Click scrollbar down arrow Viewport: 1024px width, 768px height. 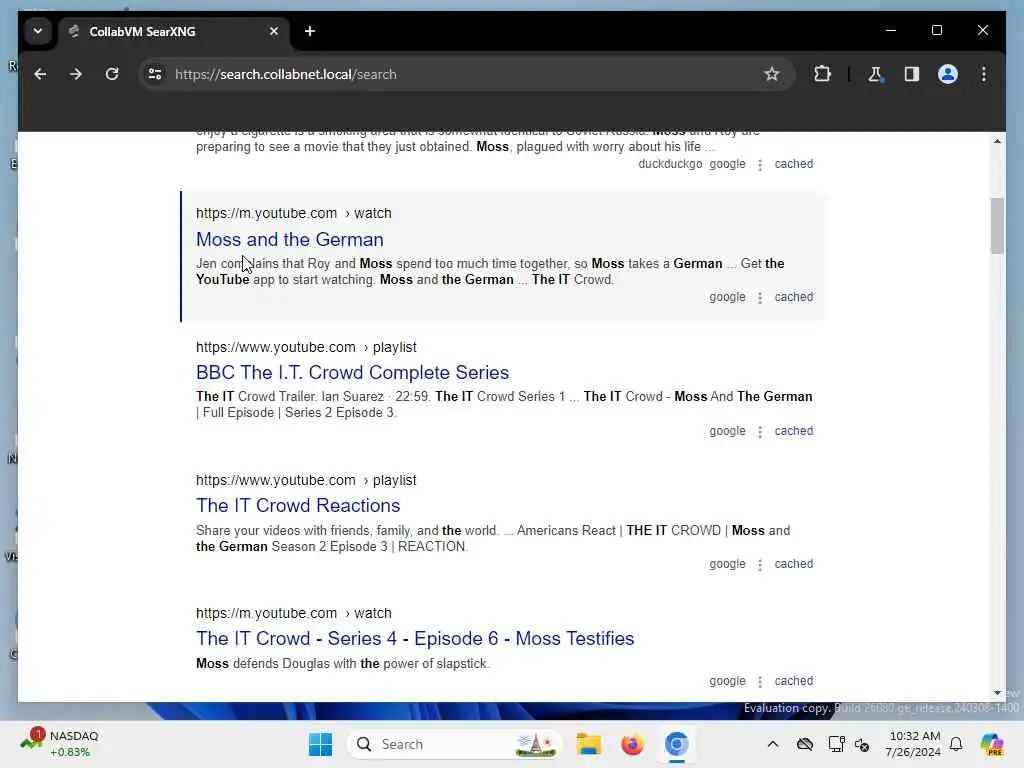tap(997, 693)
